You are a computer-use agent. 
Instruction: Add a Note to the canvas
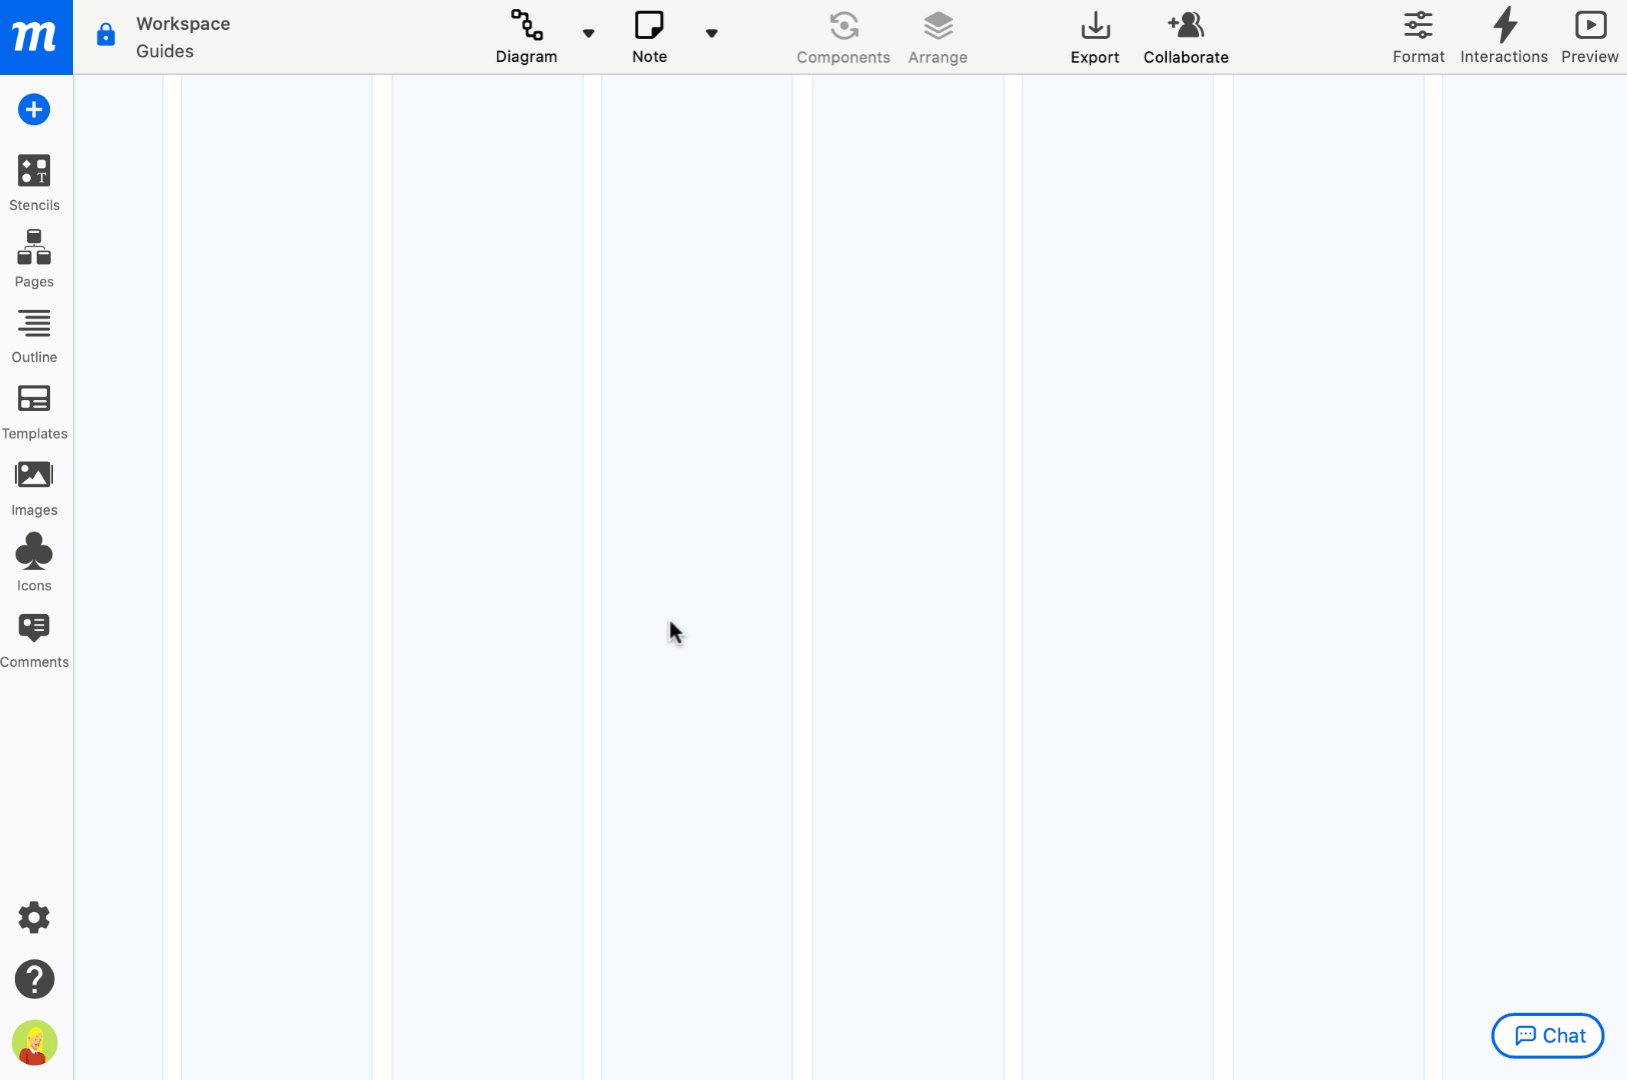pos(648,35)
